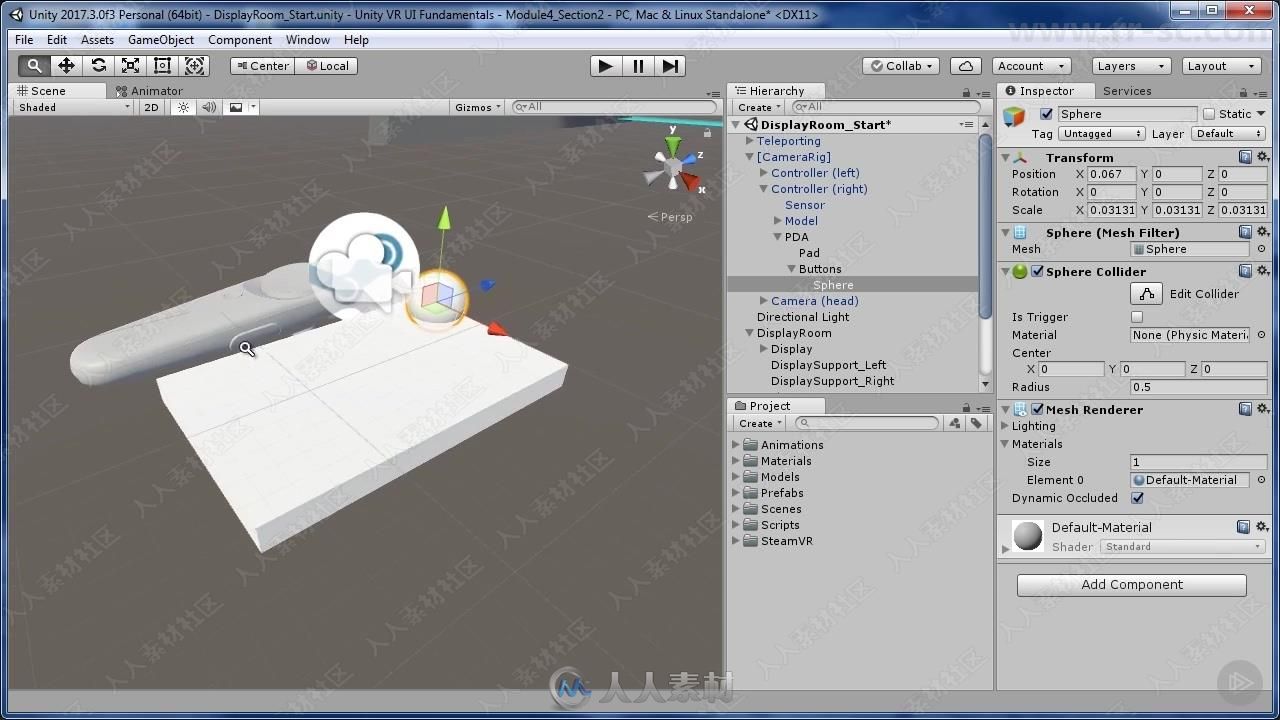This screenshot has width=1280, height=720.
Task: Toggle the Sphere active checkbox
Action: pos(1046,114)
